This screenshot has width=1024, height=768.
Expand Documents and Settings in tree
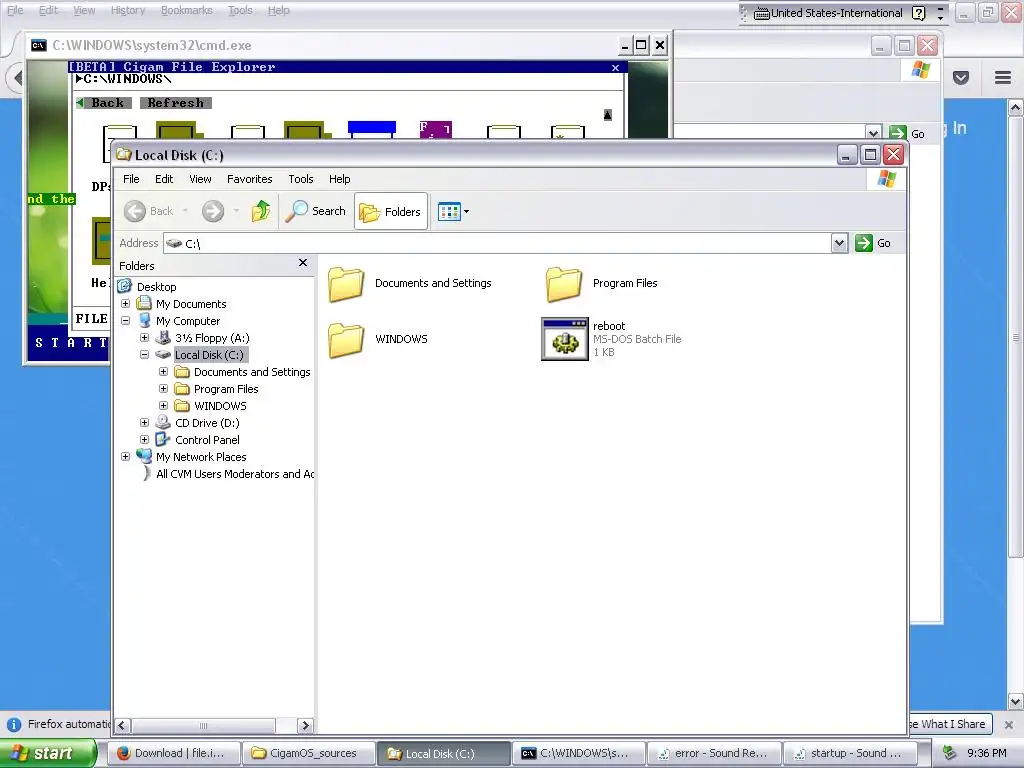point(163,372)
